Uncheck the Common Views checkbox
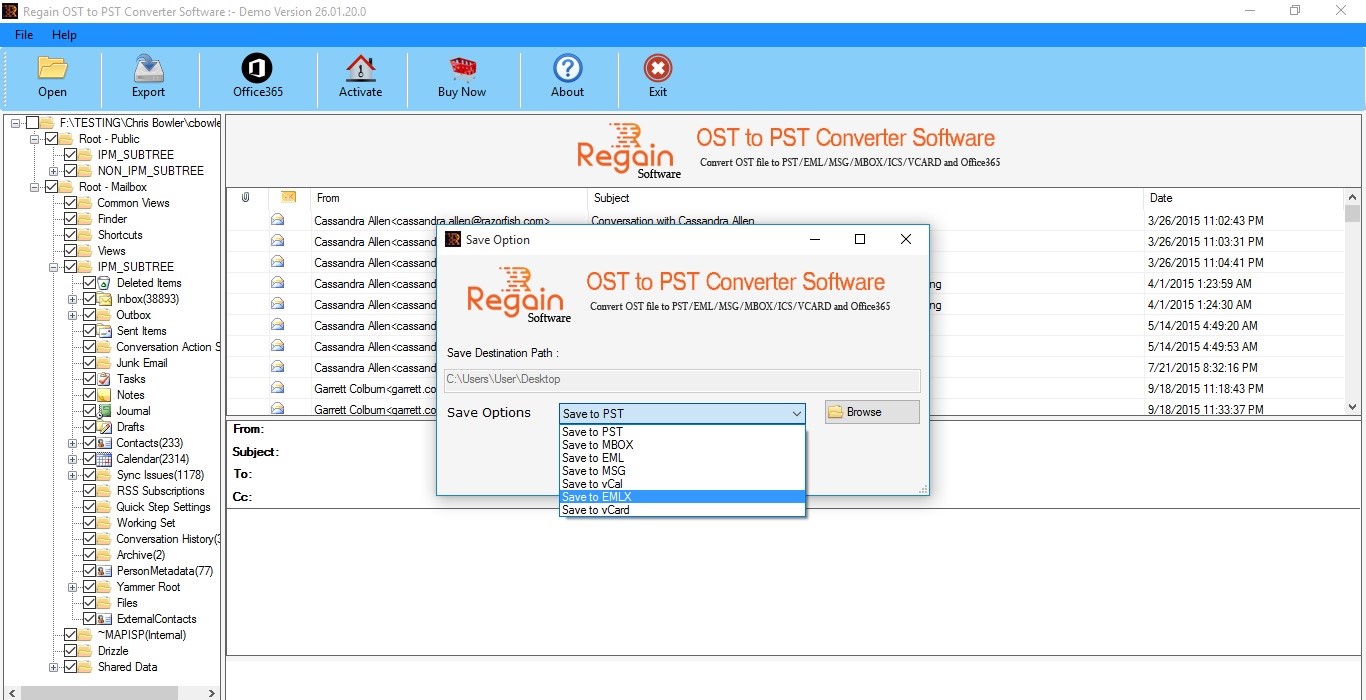1366x700 pixels. tap(70, 203)
